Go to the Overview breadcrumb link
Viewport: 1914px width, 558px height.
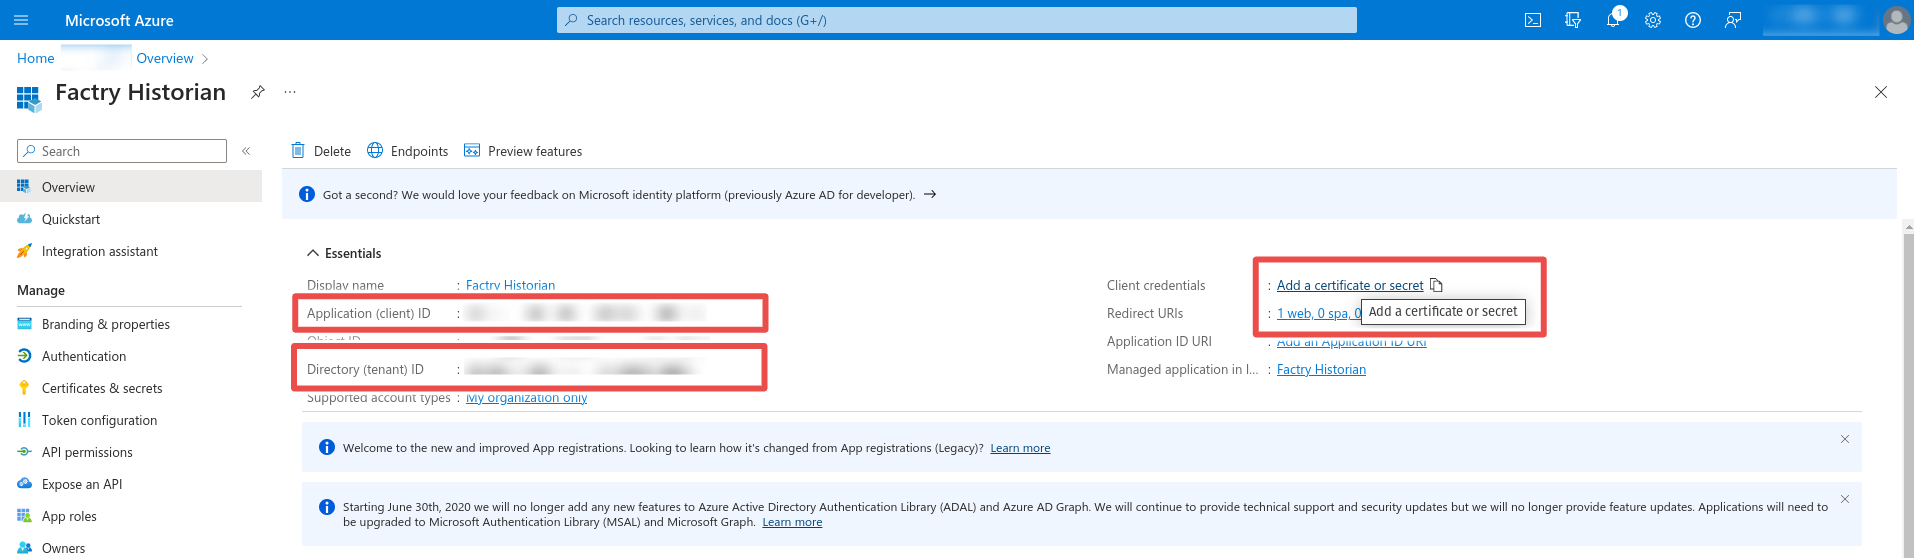165,58
